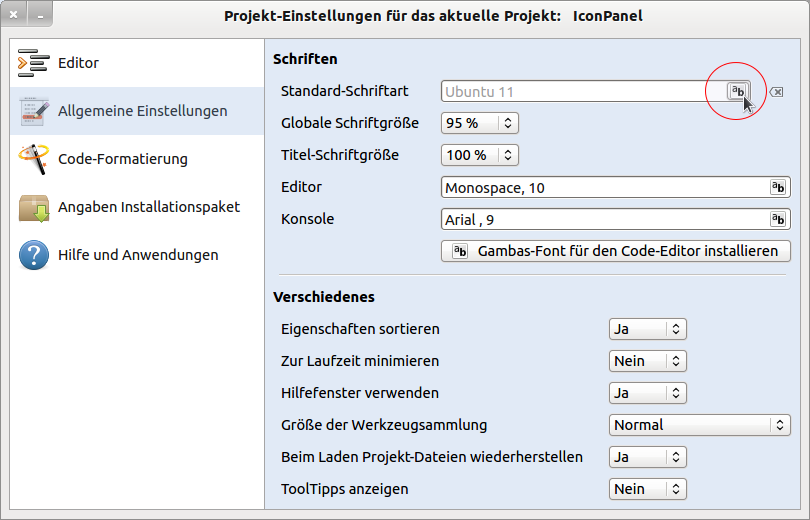Click the Allgemeine Einstellungen clipboard icon

tap(33, 111)
